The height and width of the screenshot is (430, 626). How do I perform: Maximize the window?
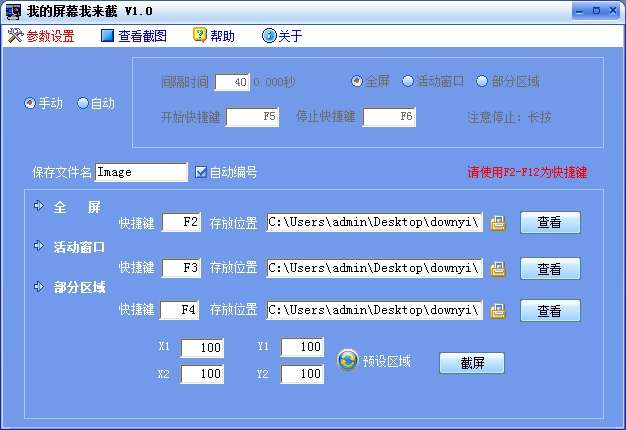[596, 11]
